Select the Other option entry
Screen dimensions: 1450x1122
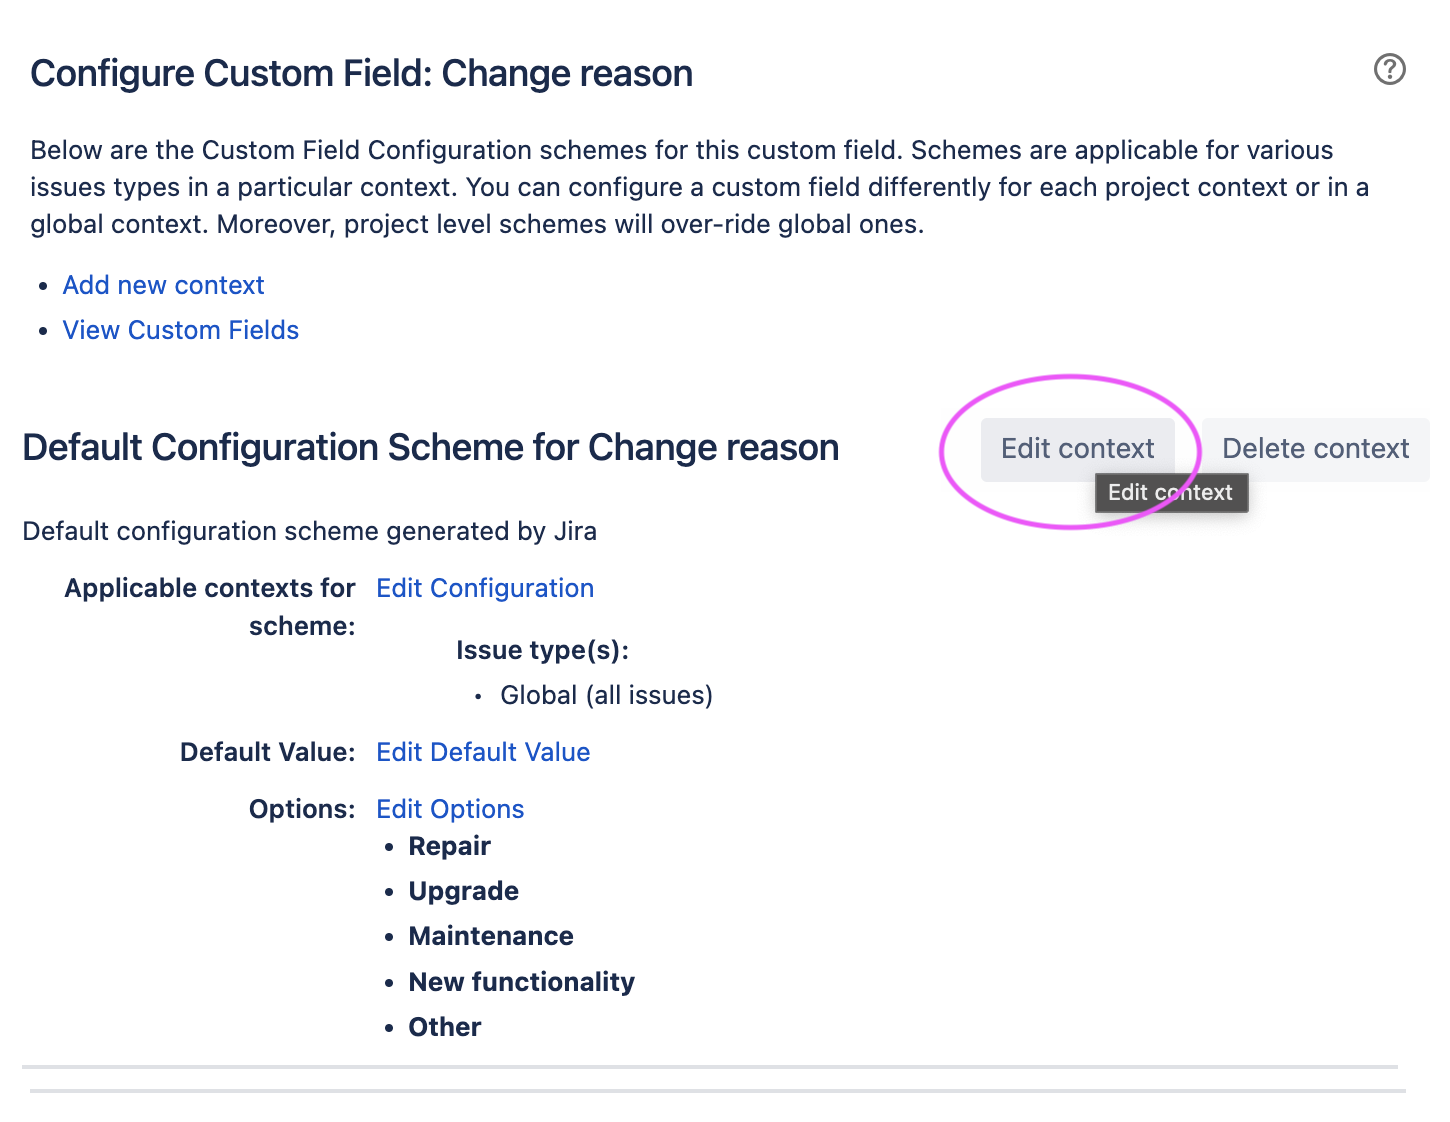pos(444,1026)
